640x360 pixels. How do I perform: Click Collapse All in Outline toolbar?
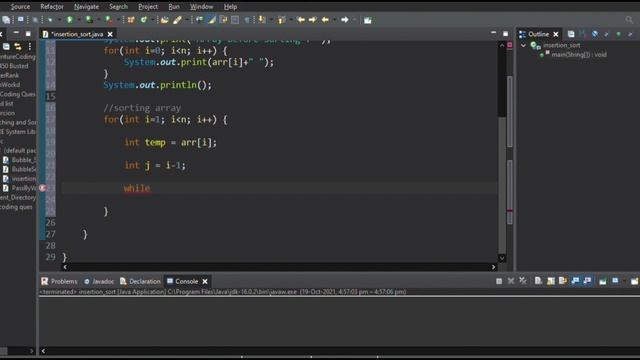pyautogui.click(x=571, y=34)
